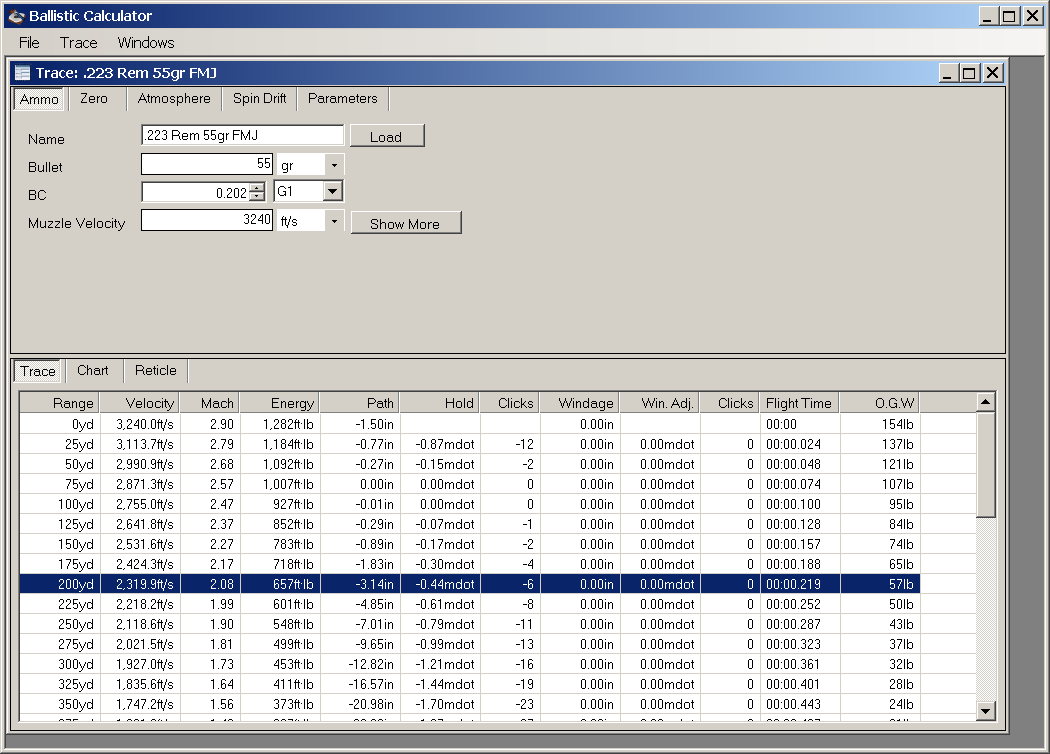Switch to the Chart tab
This screenshot has width=1050, height=754.
[x=92, y=370]
